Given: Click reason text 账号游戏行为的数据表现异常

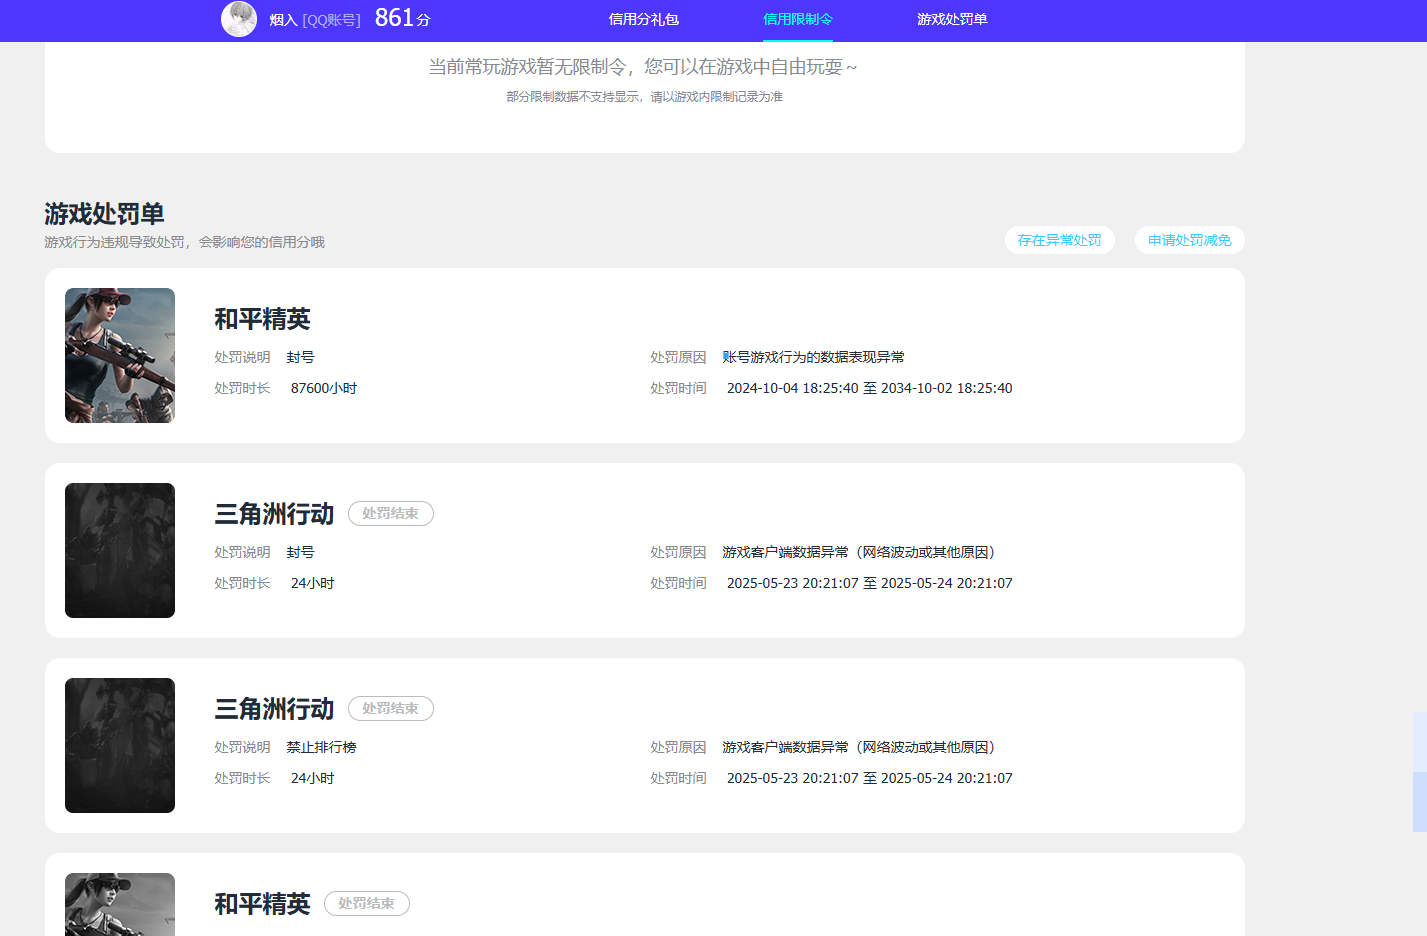Looking at the screenshot, I should 813,357.
